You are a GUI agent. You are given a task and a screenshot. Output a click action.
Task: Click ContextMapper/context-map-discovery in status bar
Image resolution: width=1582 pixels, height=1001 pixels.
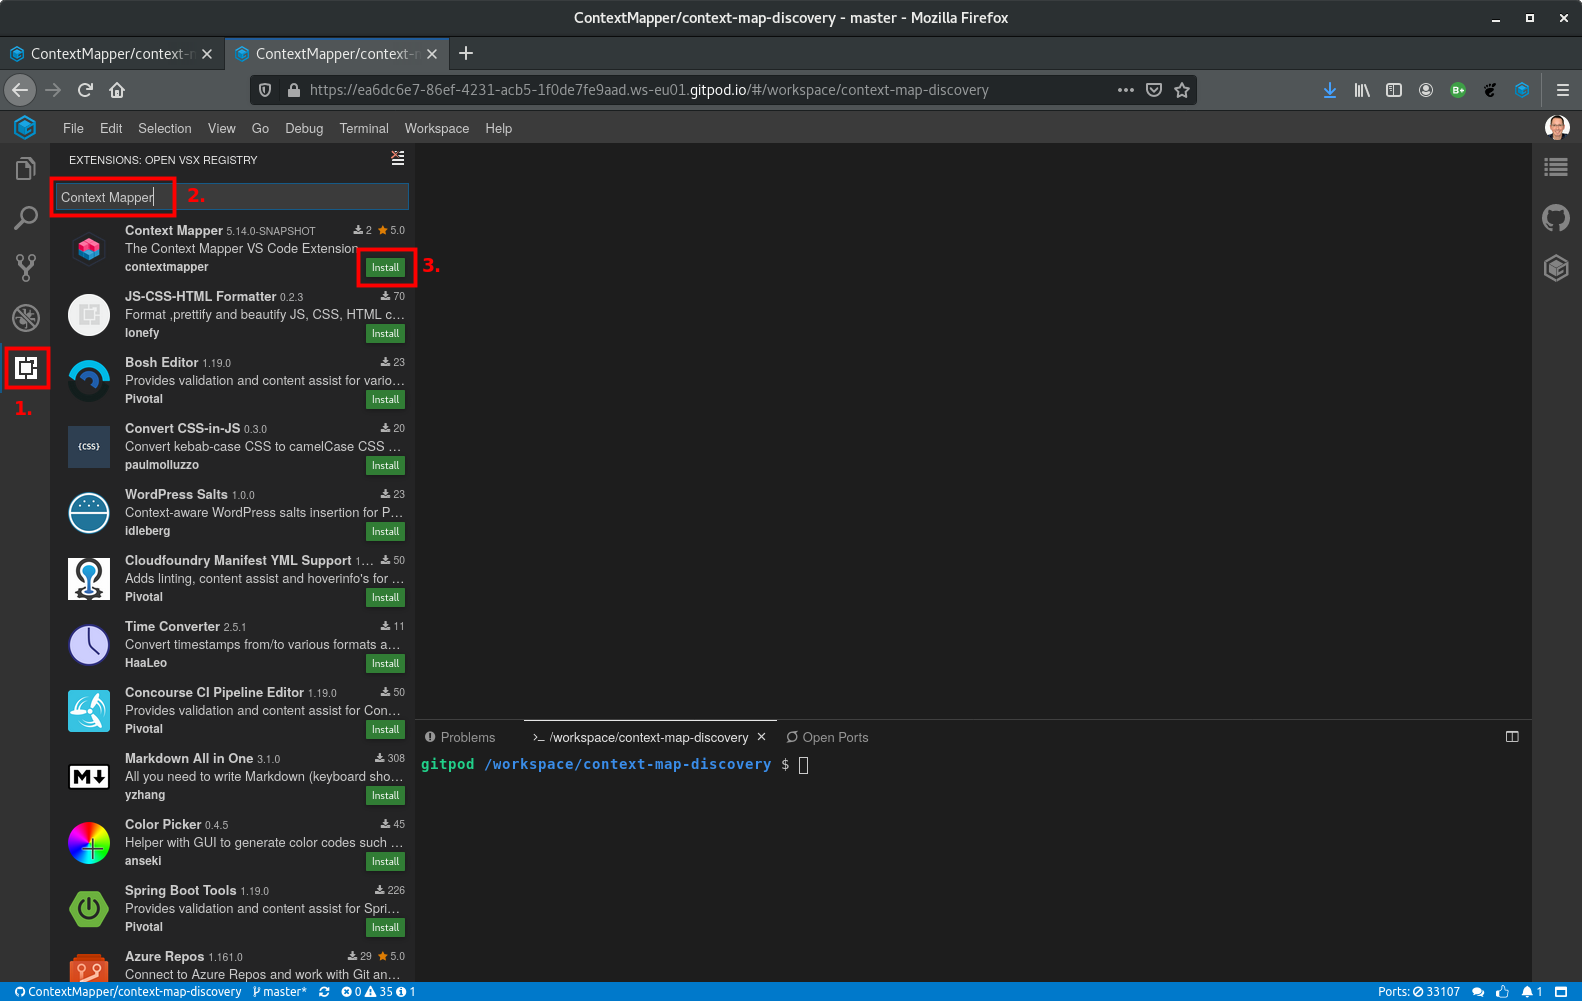[128, 992]
